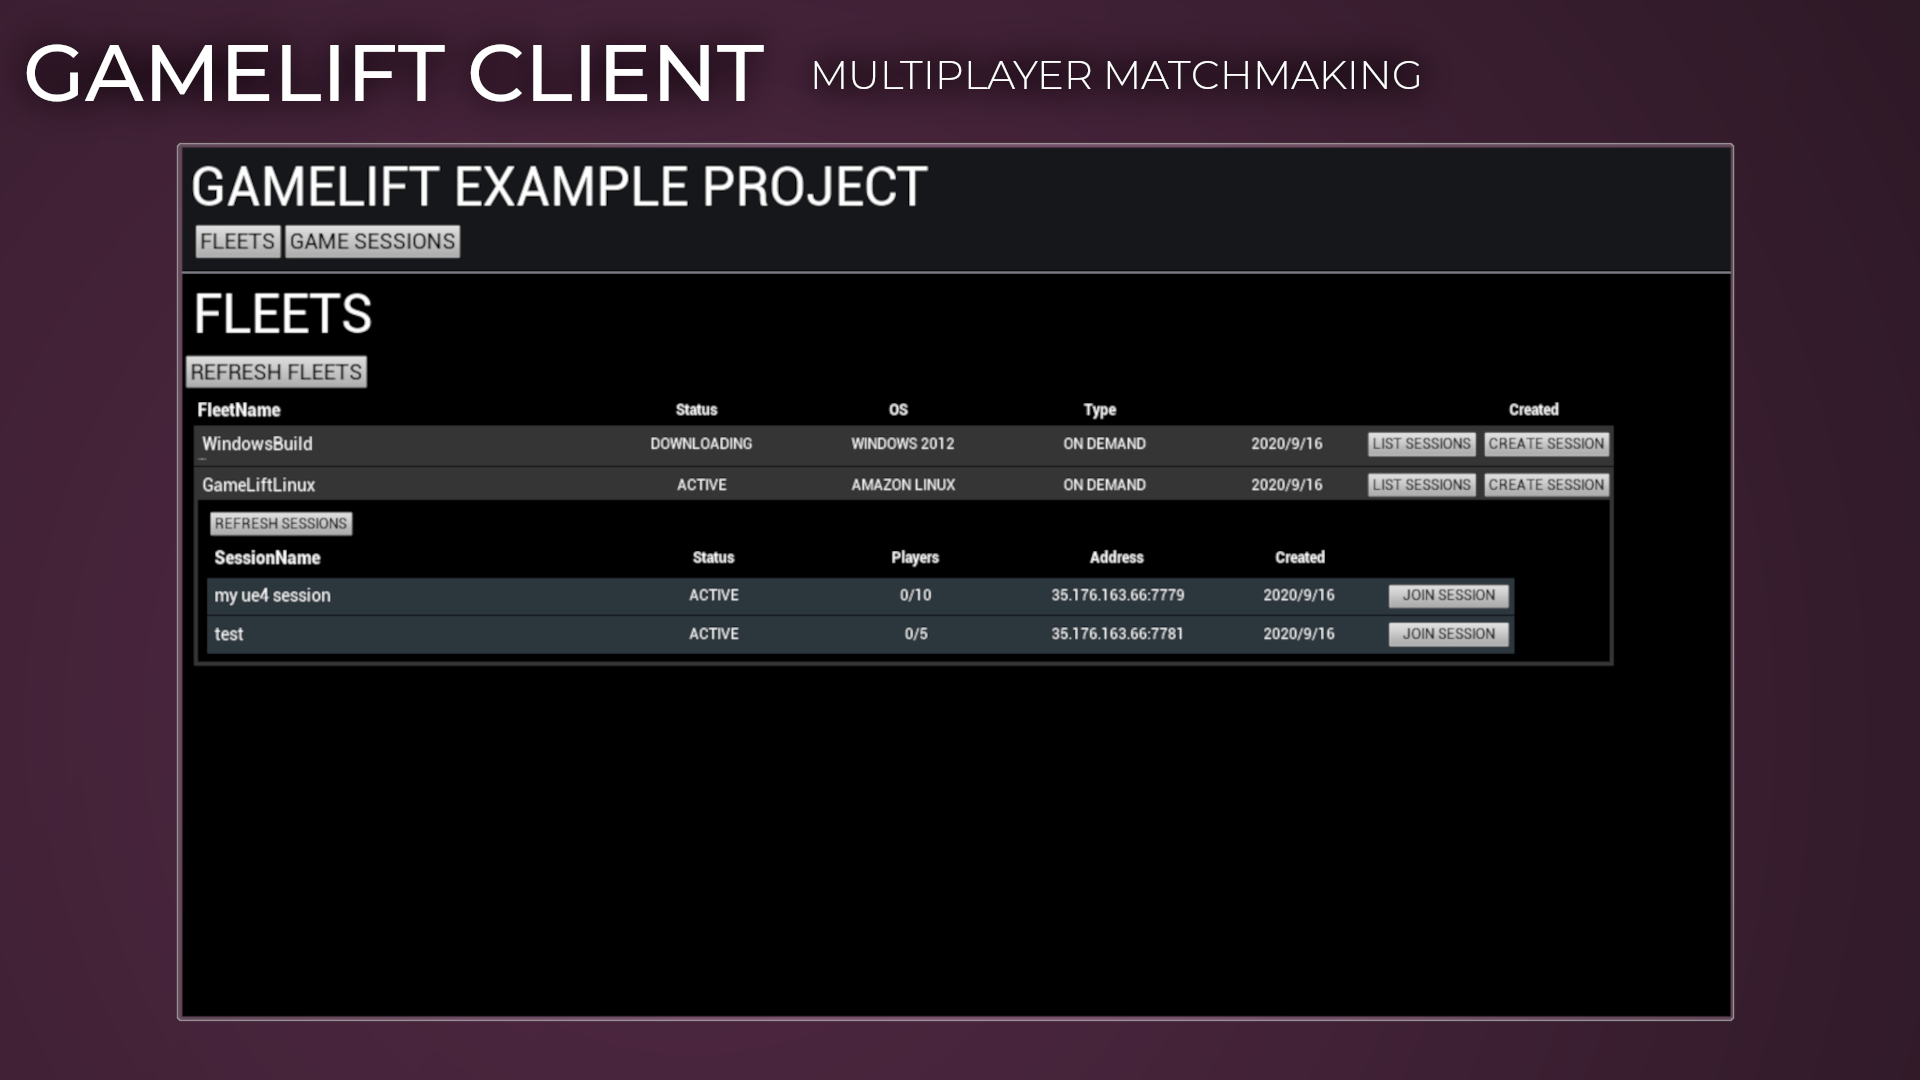This screenshot has height=1080, width=1920.
Task: Click JOIN SESSION for the 'test' session
Action: click(x=1448, y=633)
